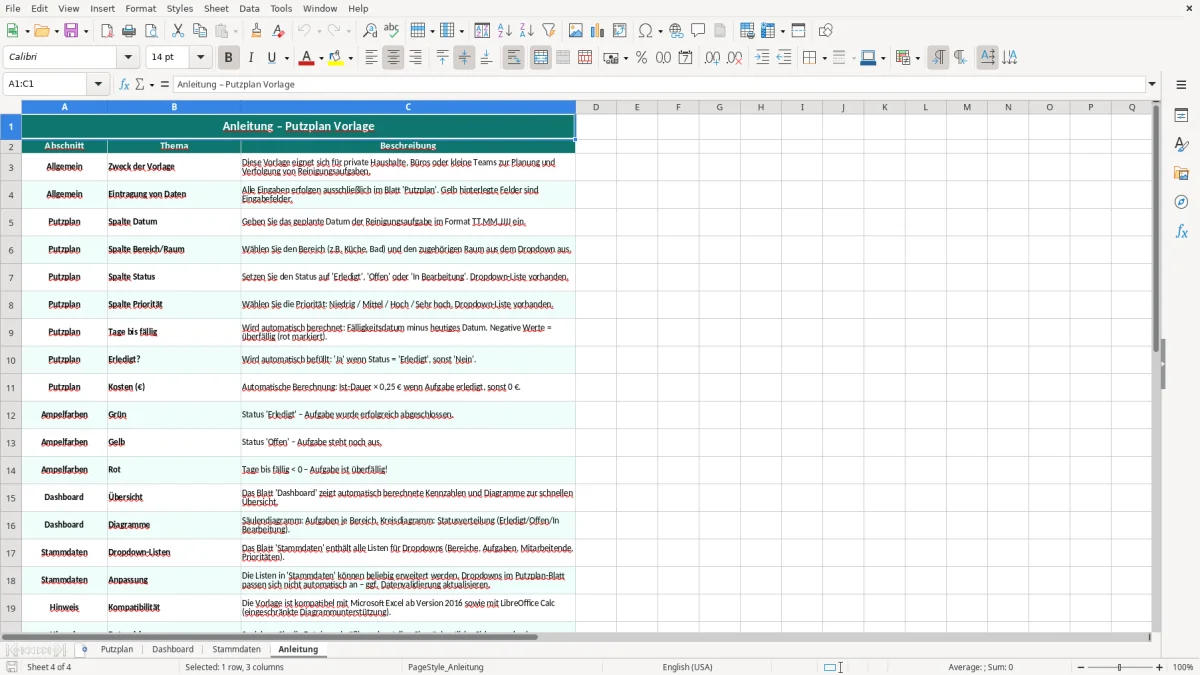
Task: Select row 9 header
Action: pyautogui.click(x=11, y=332)
